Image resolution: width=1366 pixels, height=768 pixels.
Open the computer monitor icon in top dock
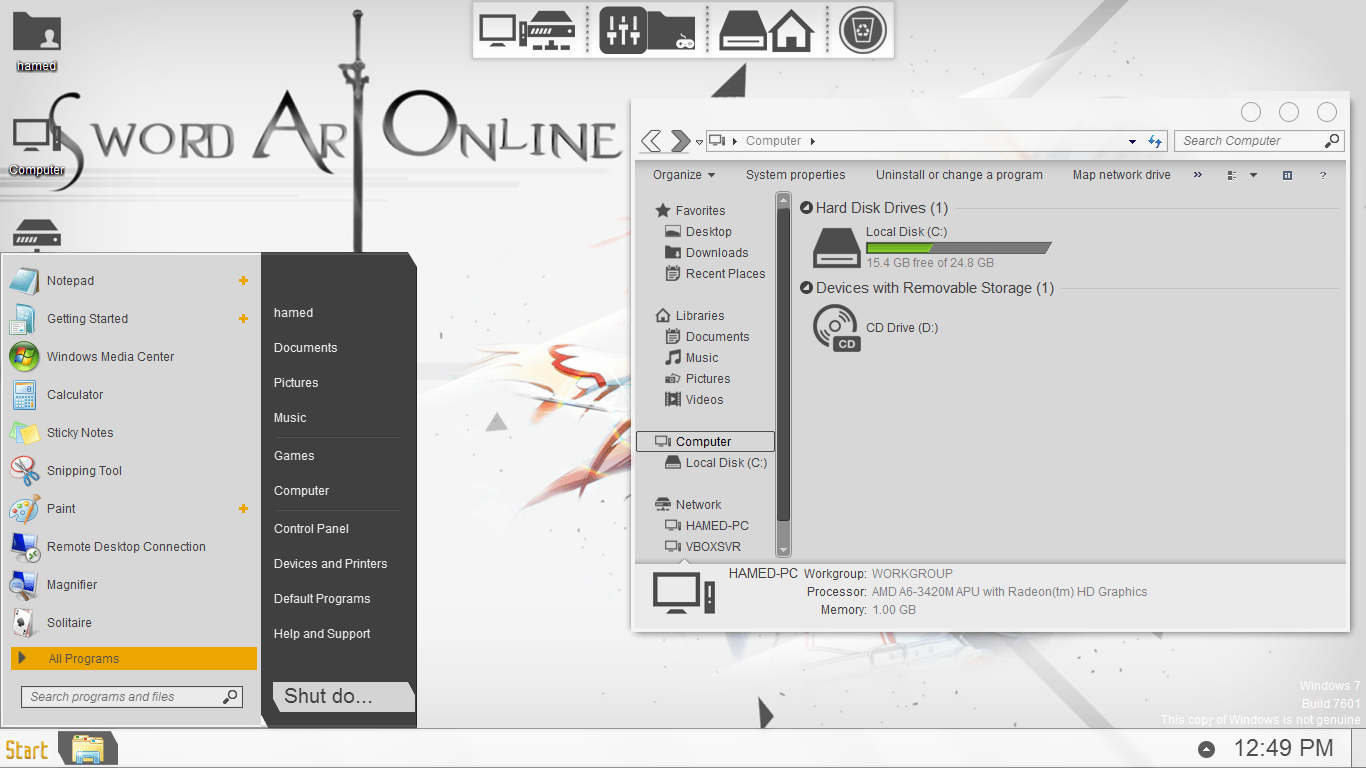tap(502, 31)
